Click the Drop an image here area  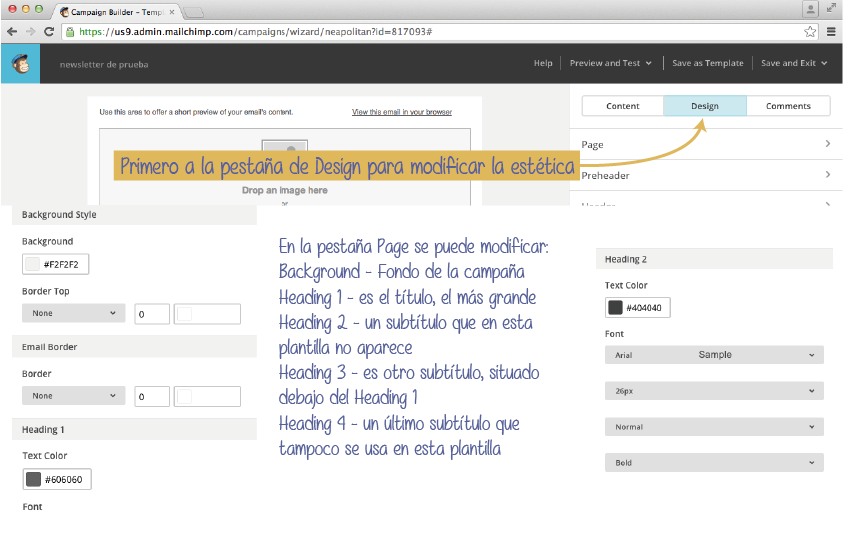click(284, 190)
